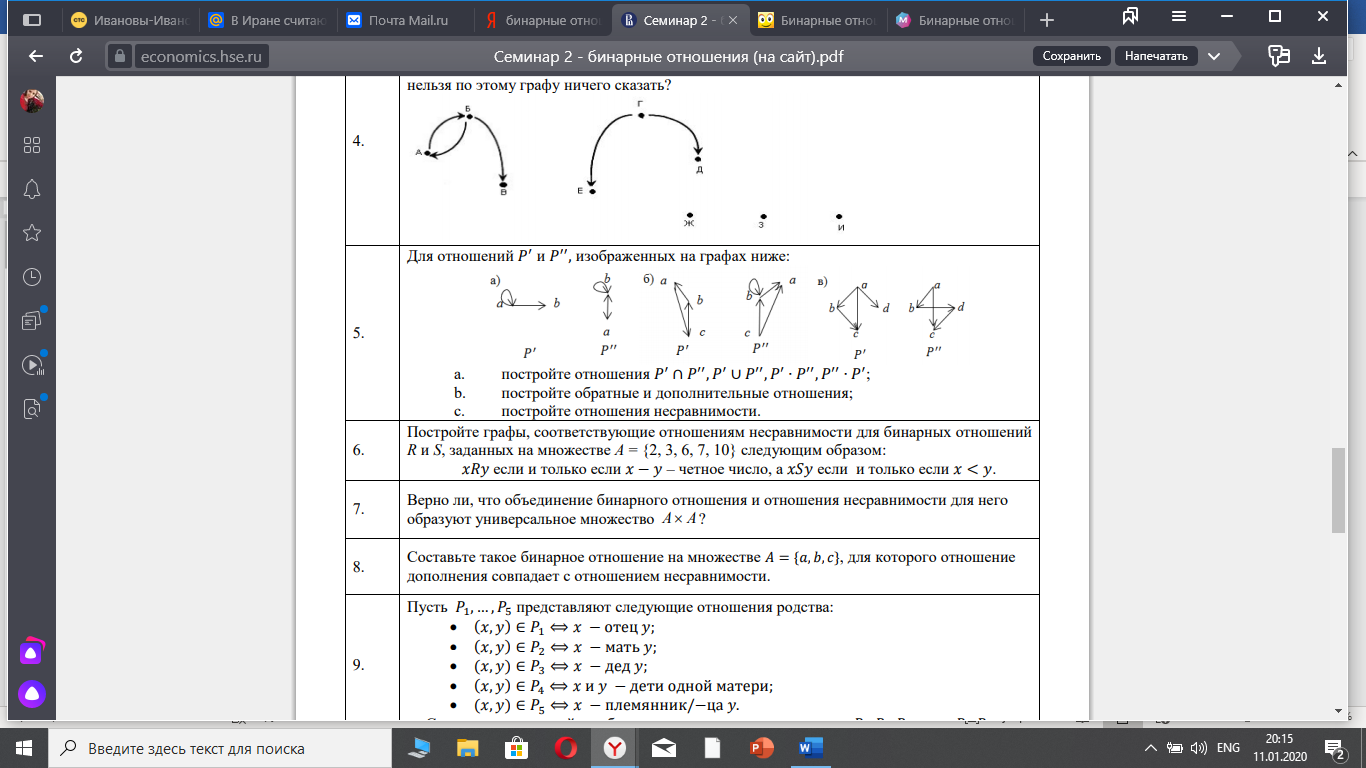Click the Yandex Browser taskbar icon

(x=614, y=748)
